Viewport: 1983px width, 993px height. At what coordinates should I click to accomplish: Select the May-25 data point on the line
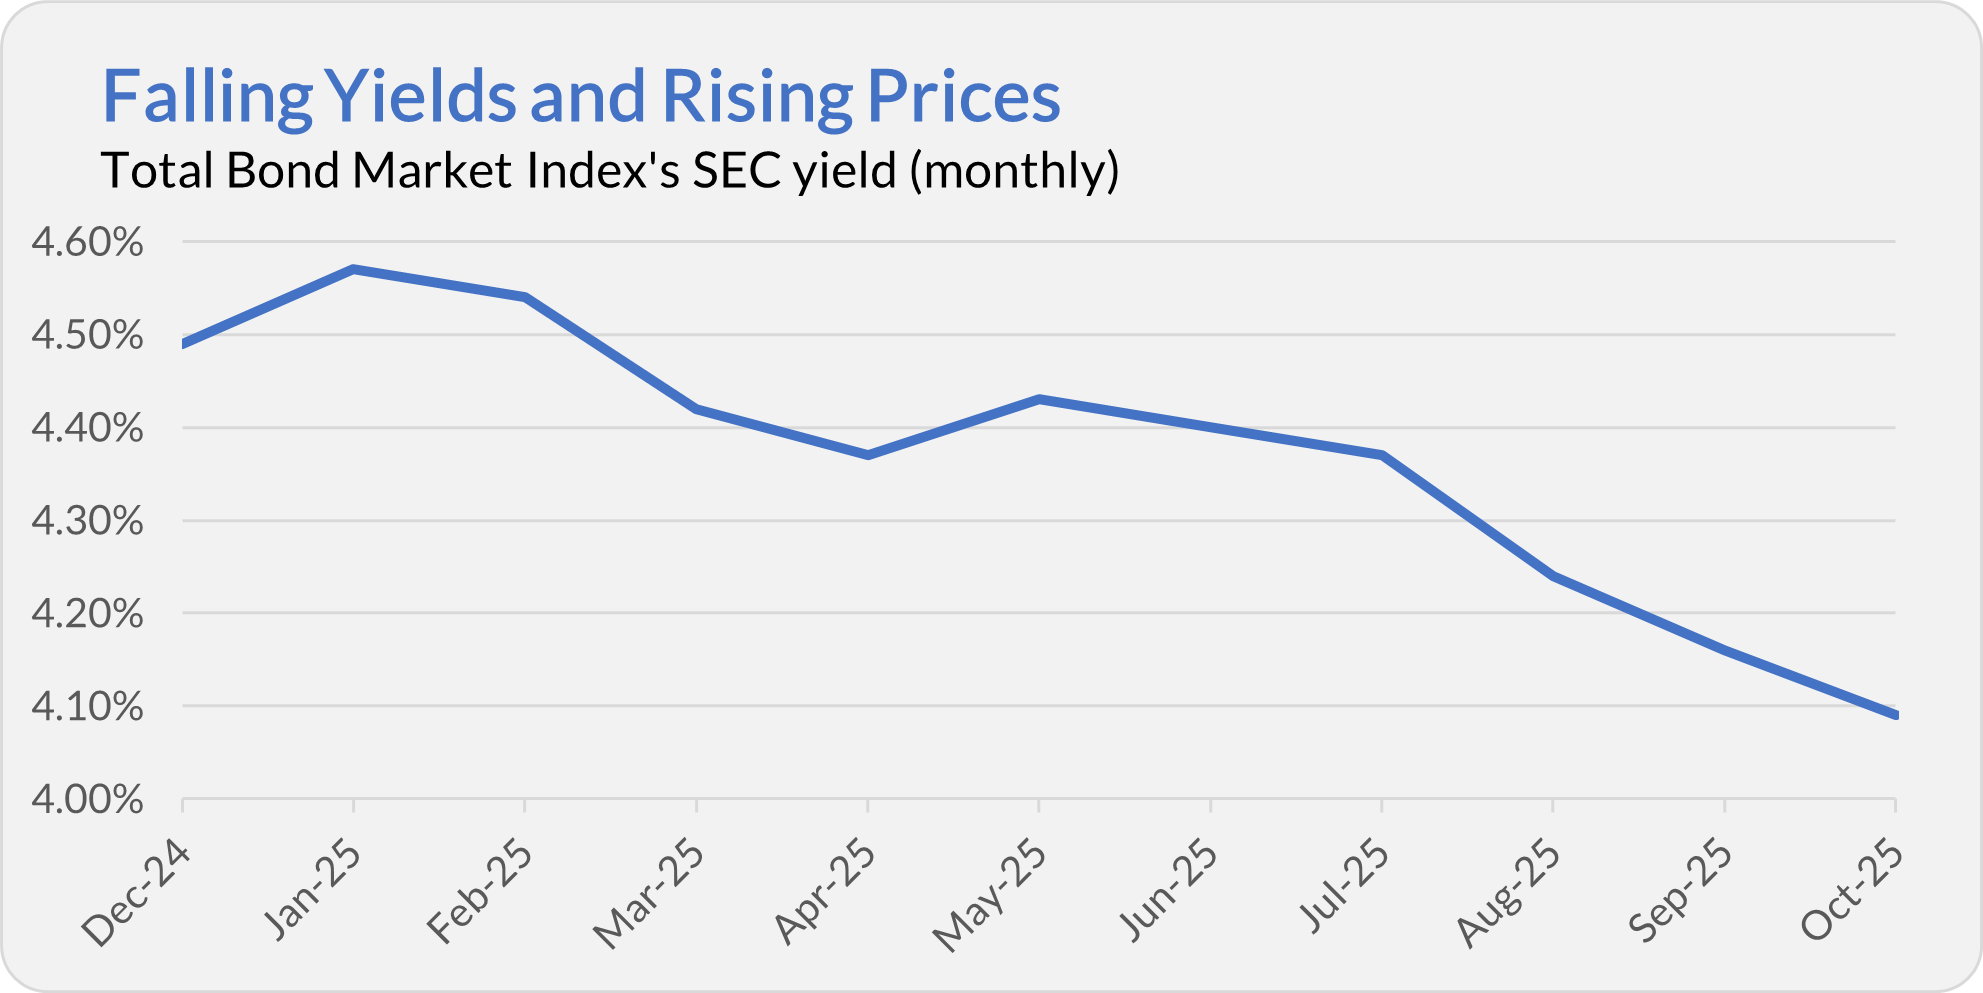coord(1039,399)
